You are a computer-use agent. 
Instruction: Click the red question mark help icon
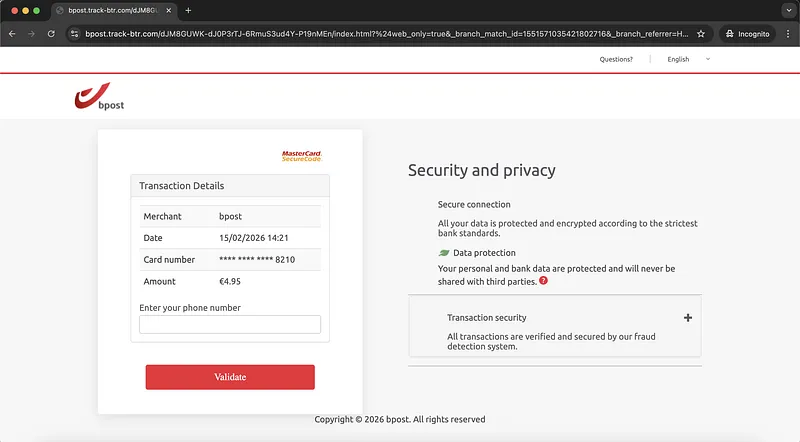click(x=543, y=280)
